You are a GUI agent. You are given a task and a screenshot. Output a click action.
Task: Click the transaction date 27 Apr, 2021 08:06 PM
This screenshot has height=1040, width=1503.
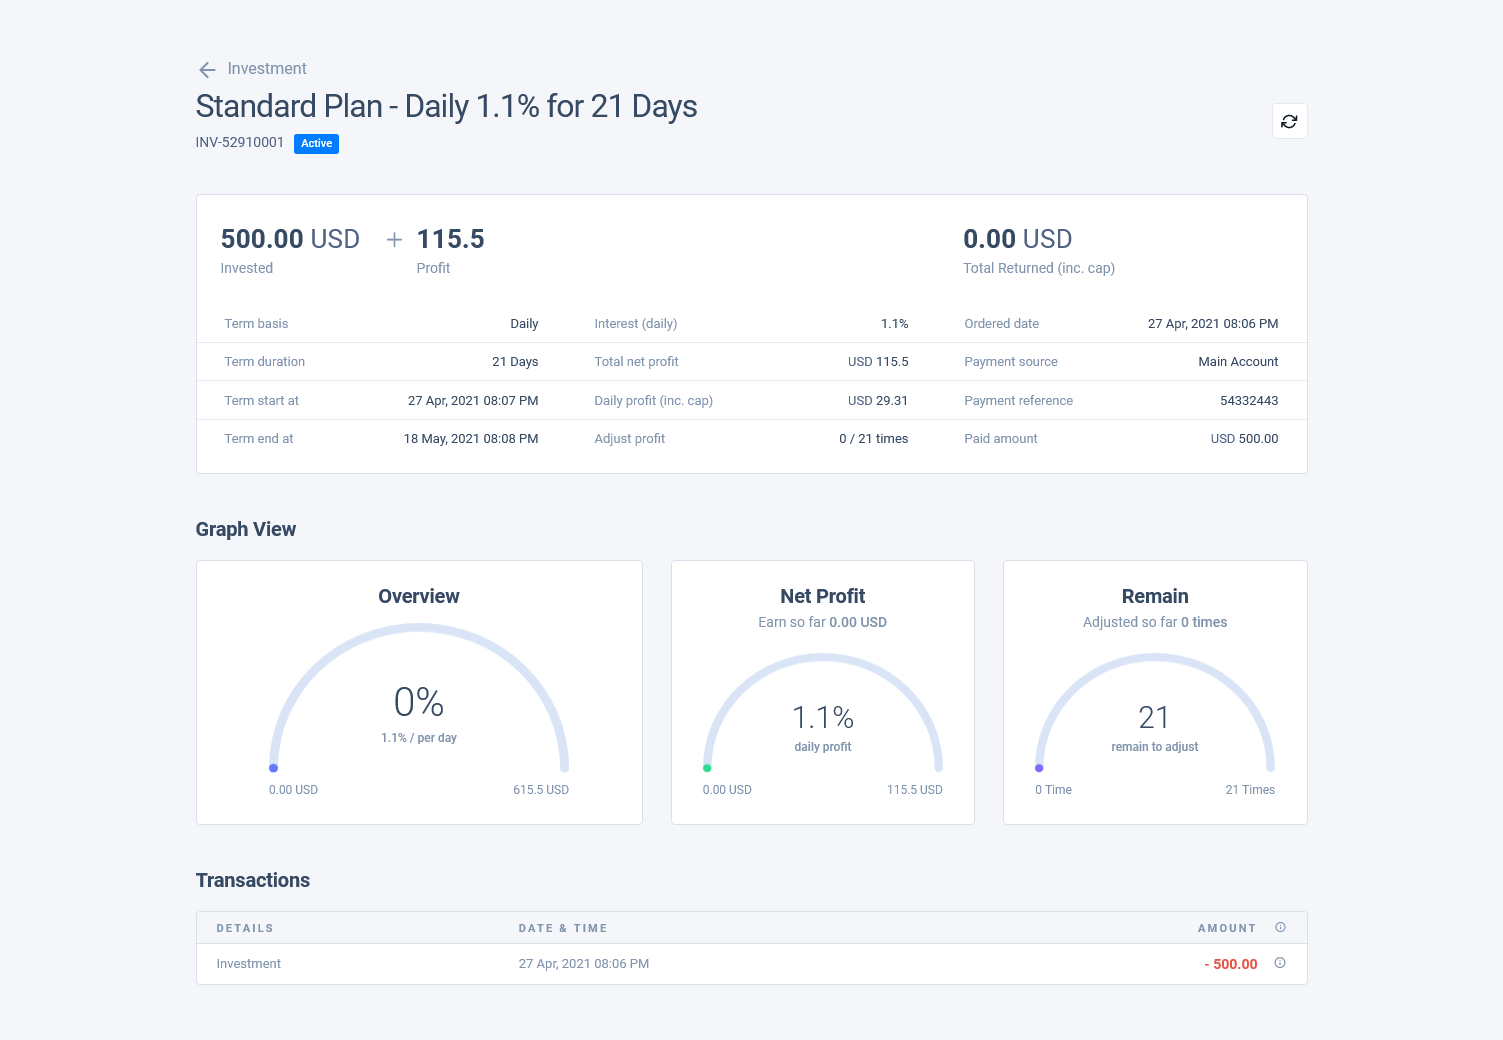pos(584,964)
